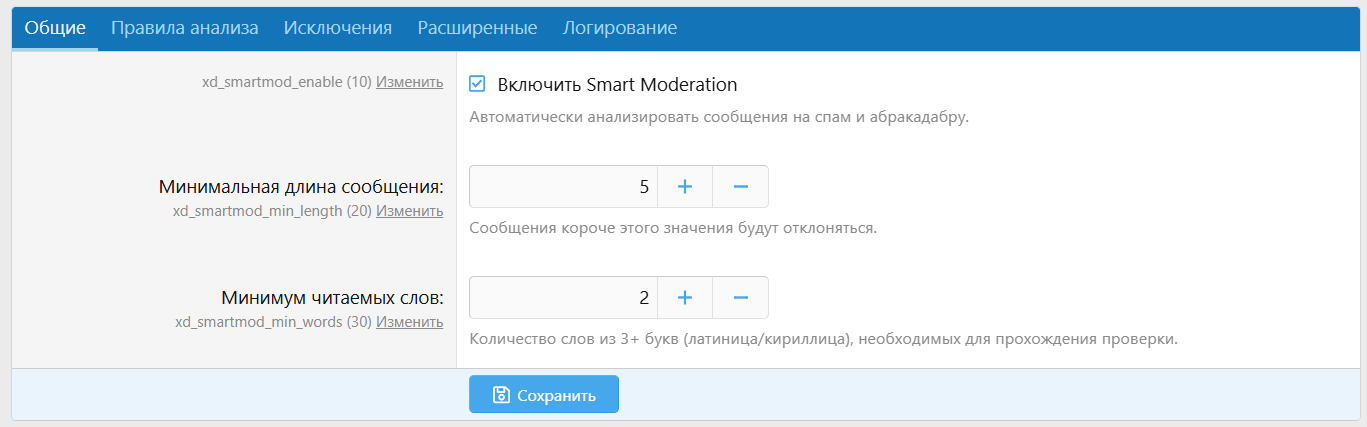
Task: Select the Логирование tab
Action: click(620, 28)
